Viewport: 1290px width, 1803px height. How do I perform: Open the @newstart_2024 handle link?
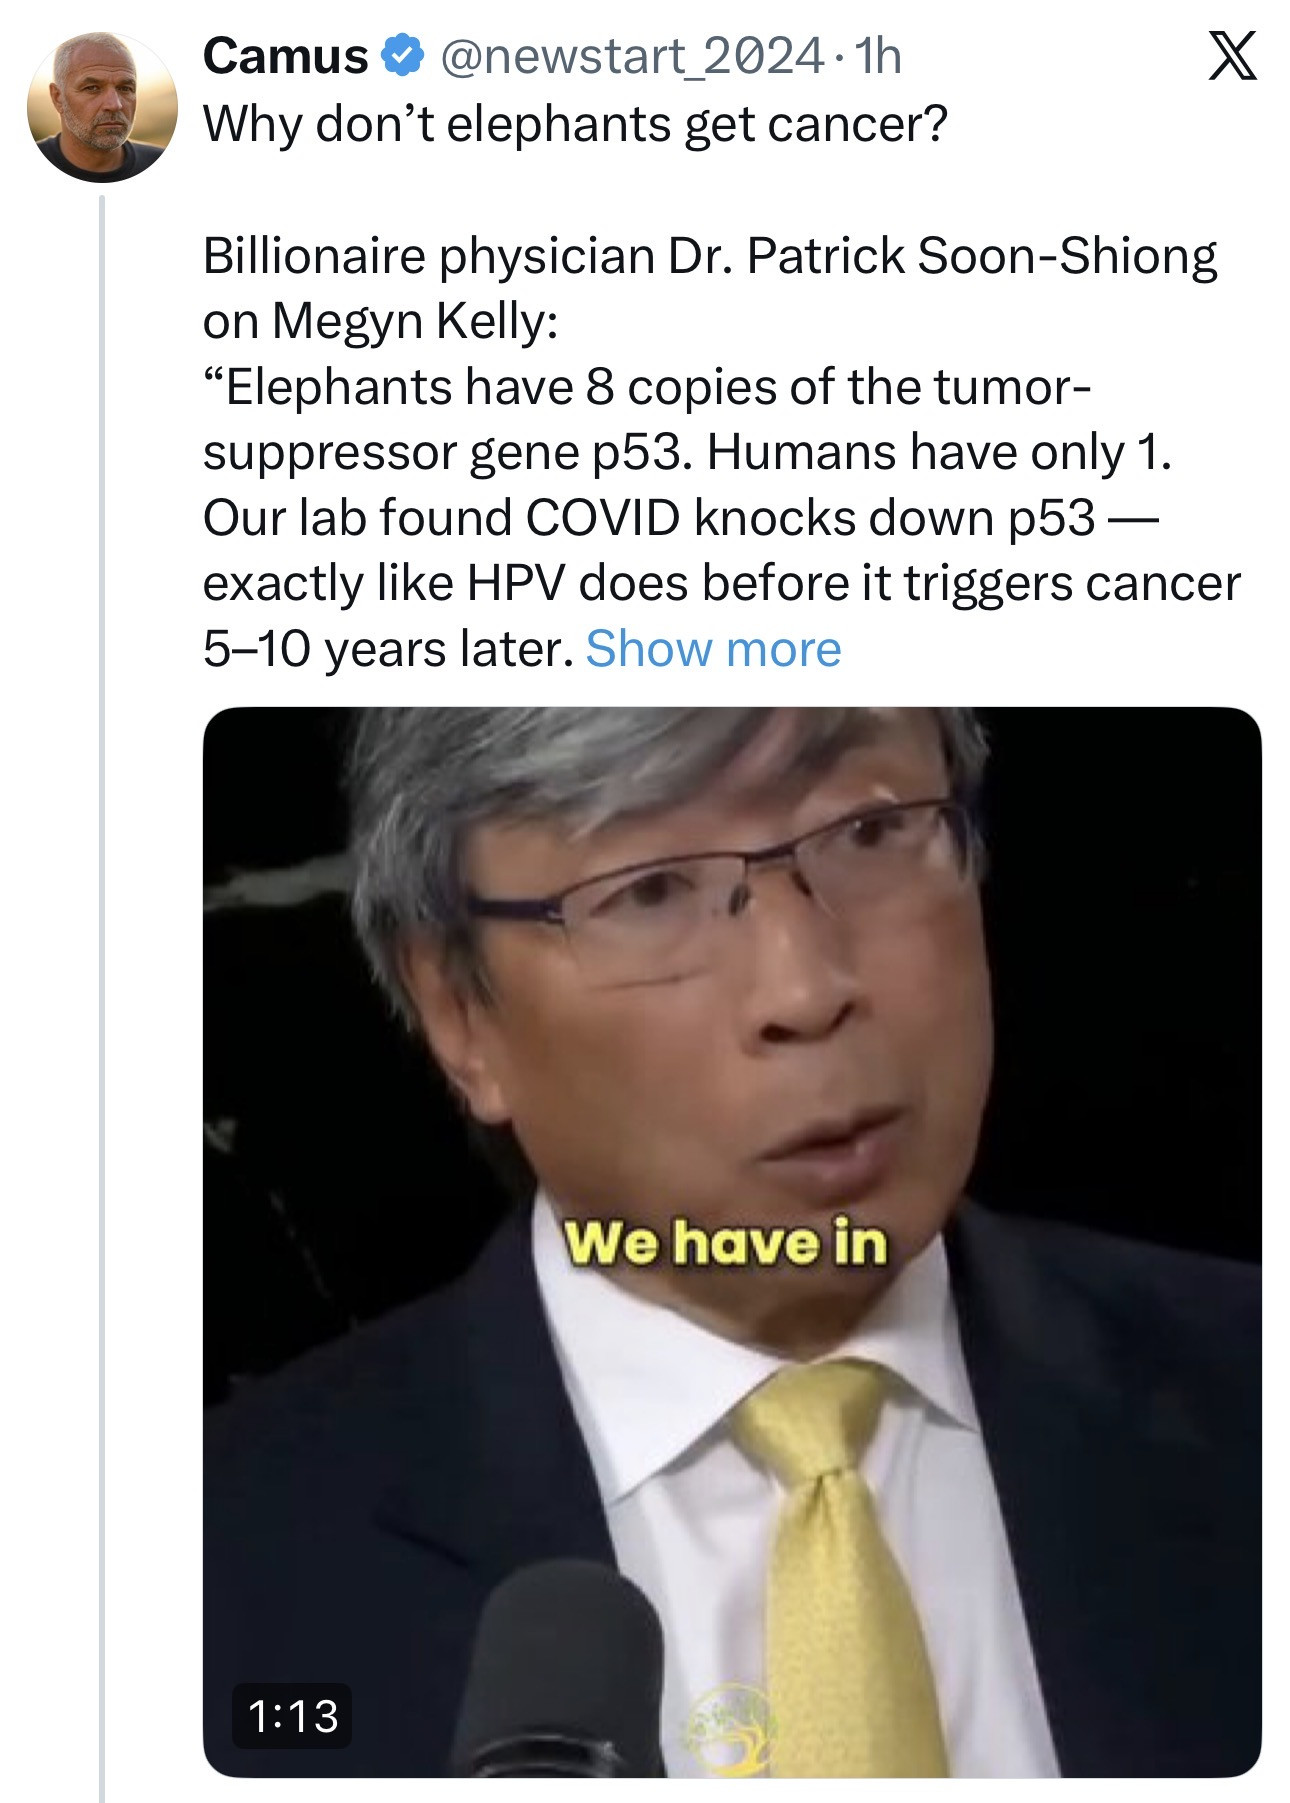(x=632, y=56)
